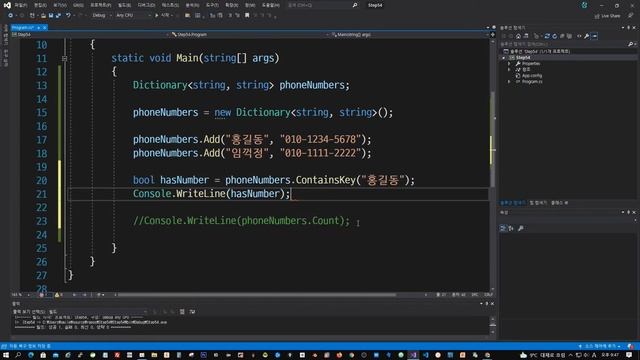Viewport: 640px width, 360px height.
Task: Click the editor horizontal scrollbar
Action: (256, 295)
